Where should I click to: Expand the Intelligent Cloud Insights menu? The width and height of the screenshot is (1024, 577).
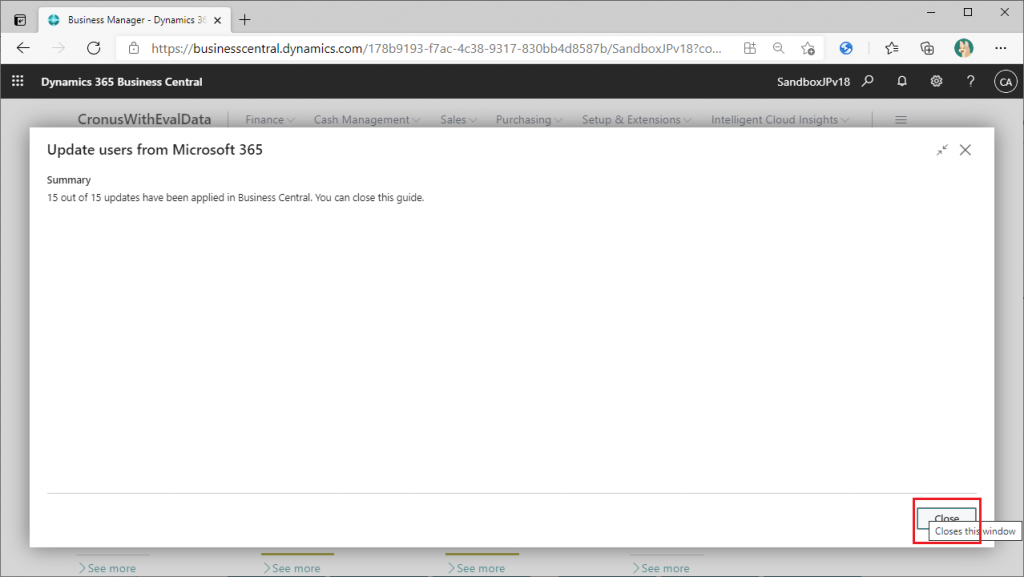(x=780, y=120)
